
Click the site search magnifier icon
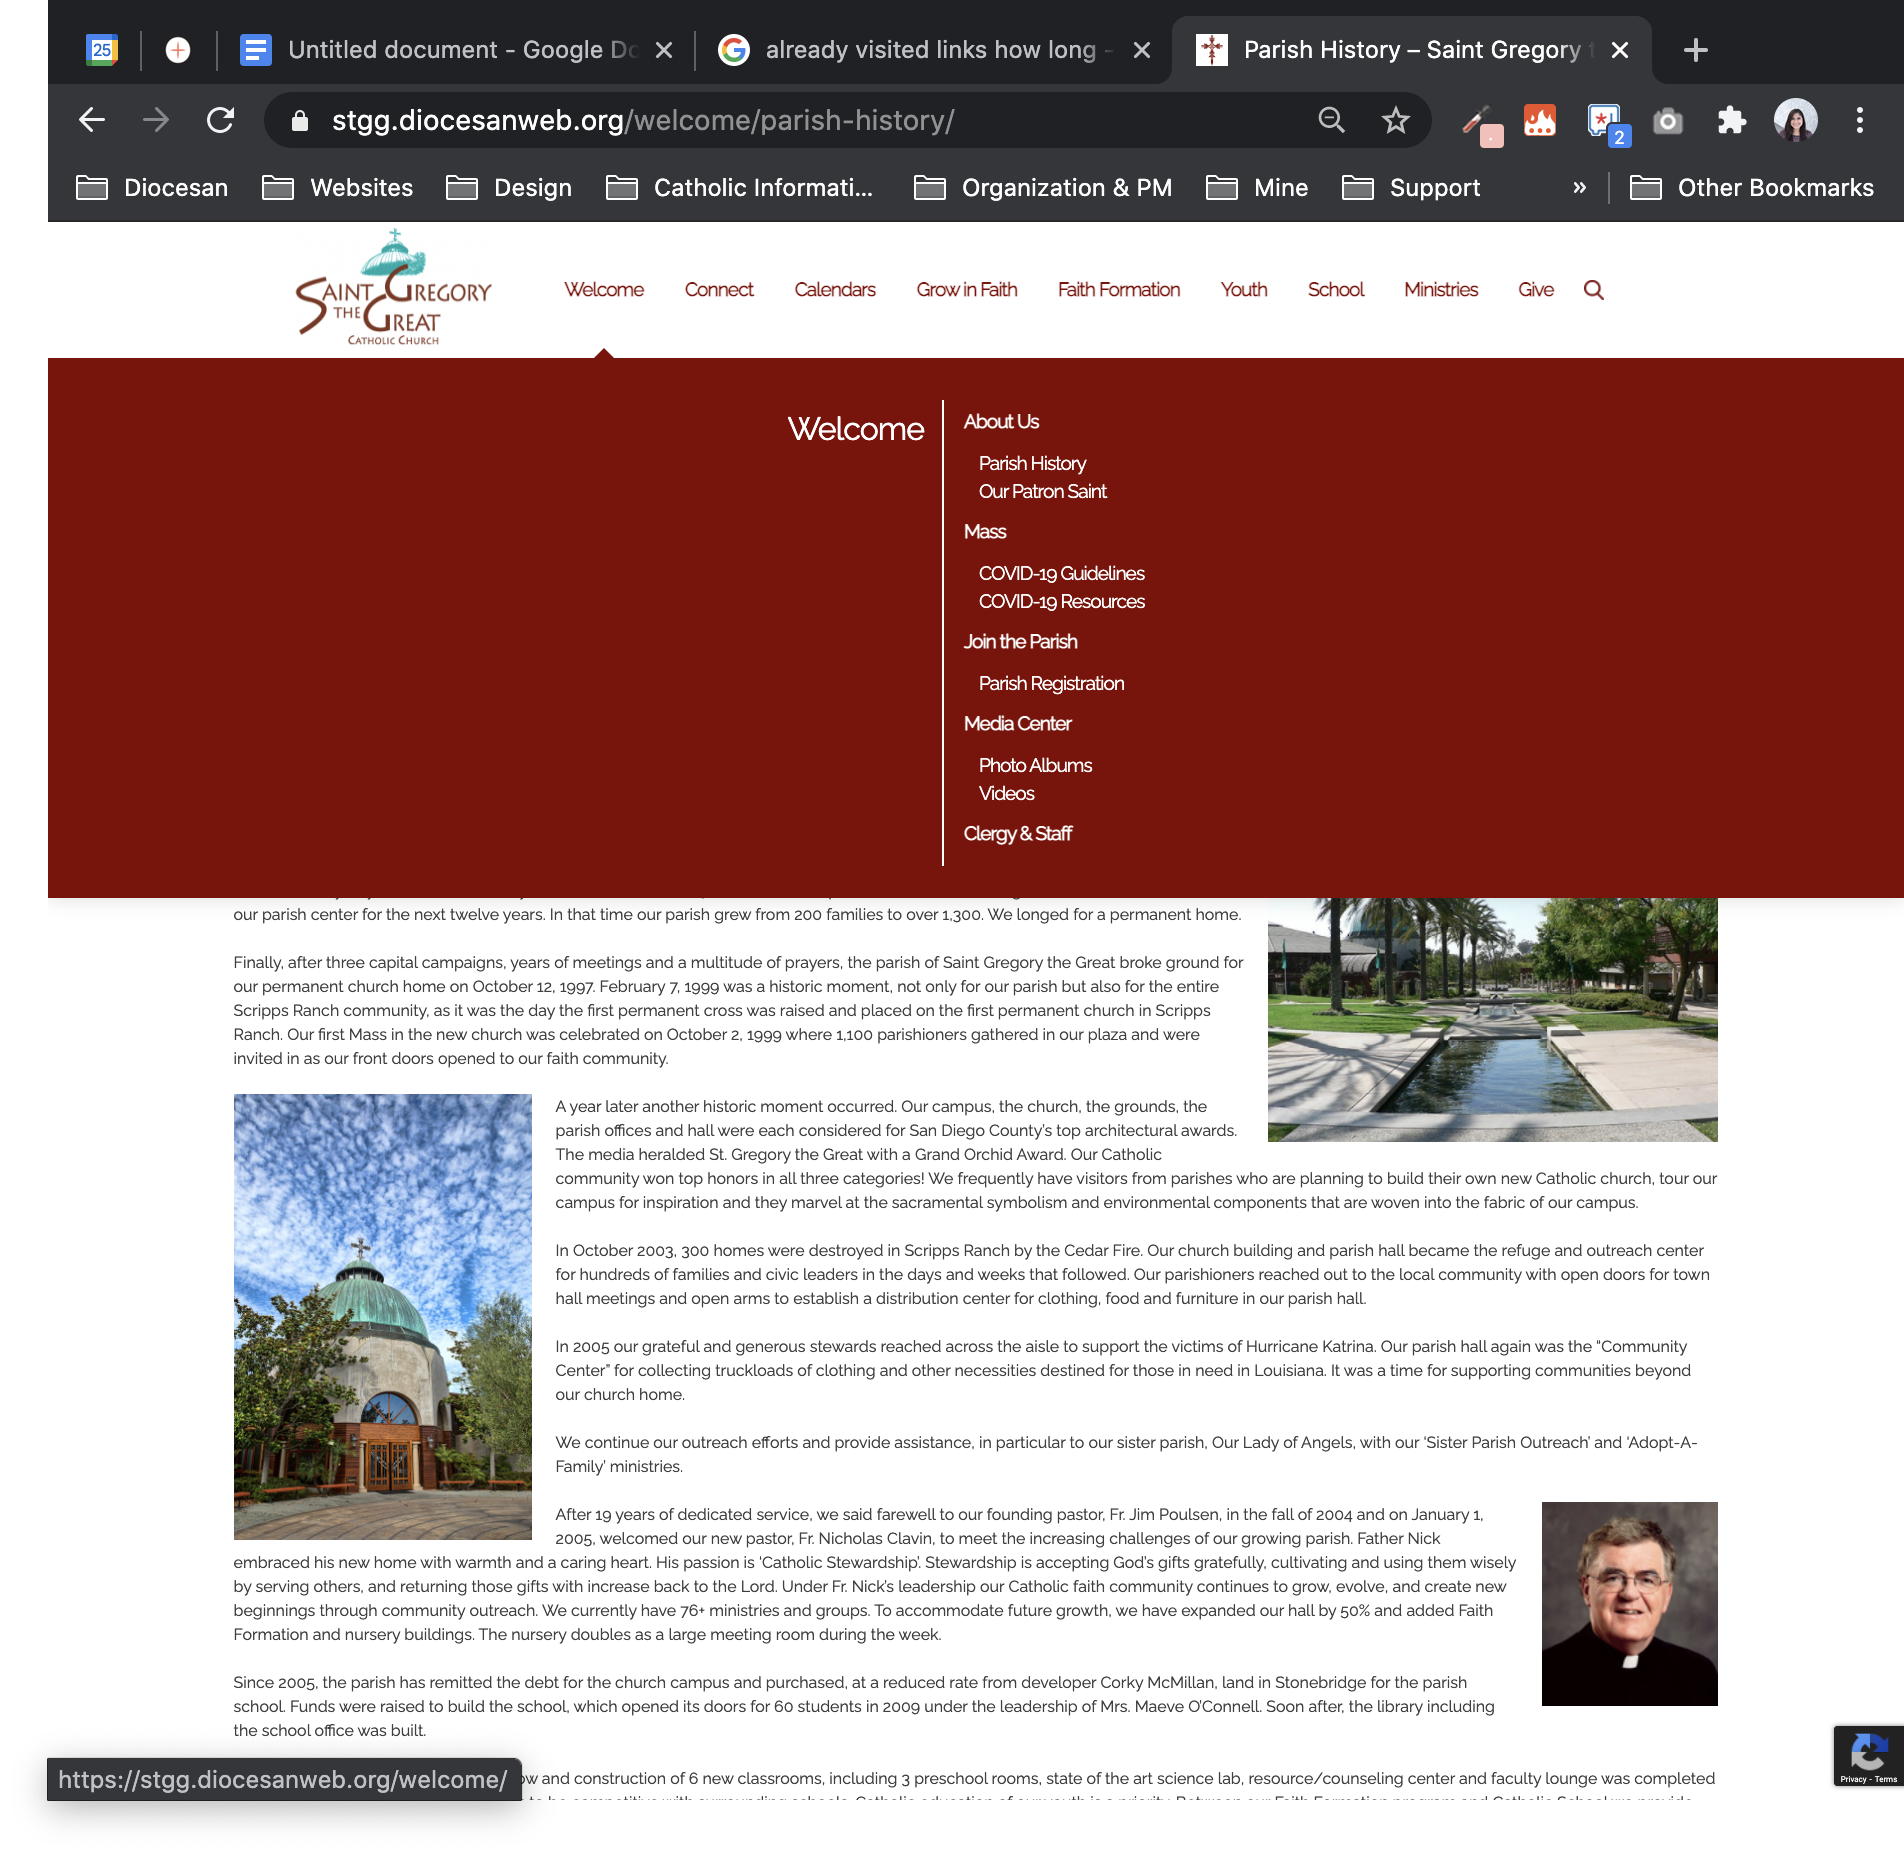(x=1594, y=290)
